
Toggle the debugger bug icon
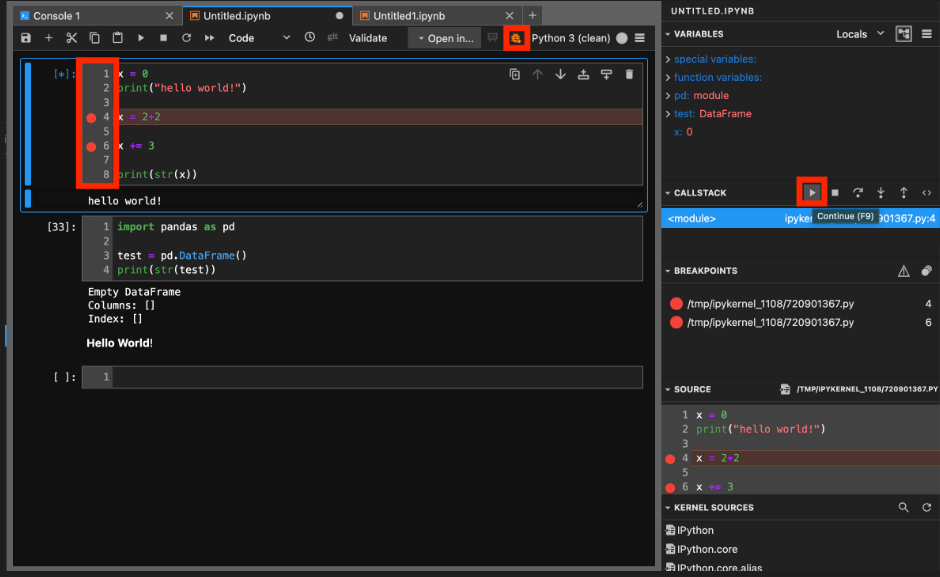(x=516, y=38)
